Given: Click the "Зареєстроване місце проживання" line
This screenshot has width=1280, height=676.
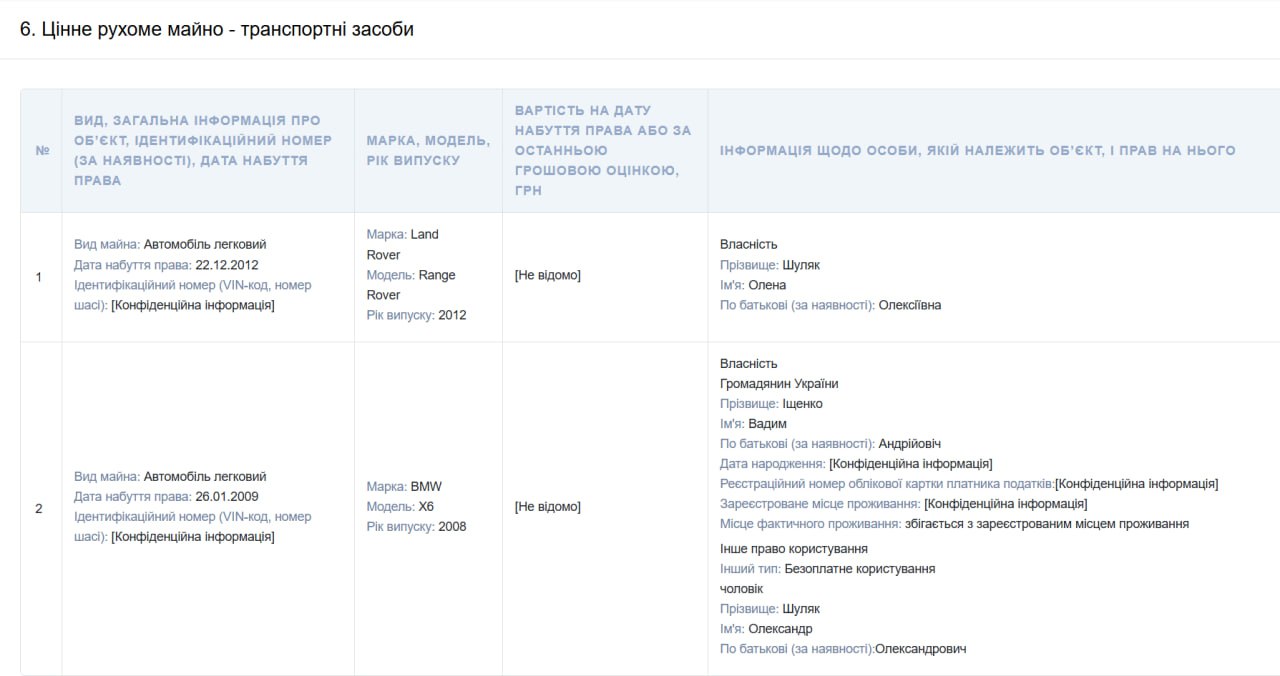Looking at the screenshot, I should (x=903, y=504).
